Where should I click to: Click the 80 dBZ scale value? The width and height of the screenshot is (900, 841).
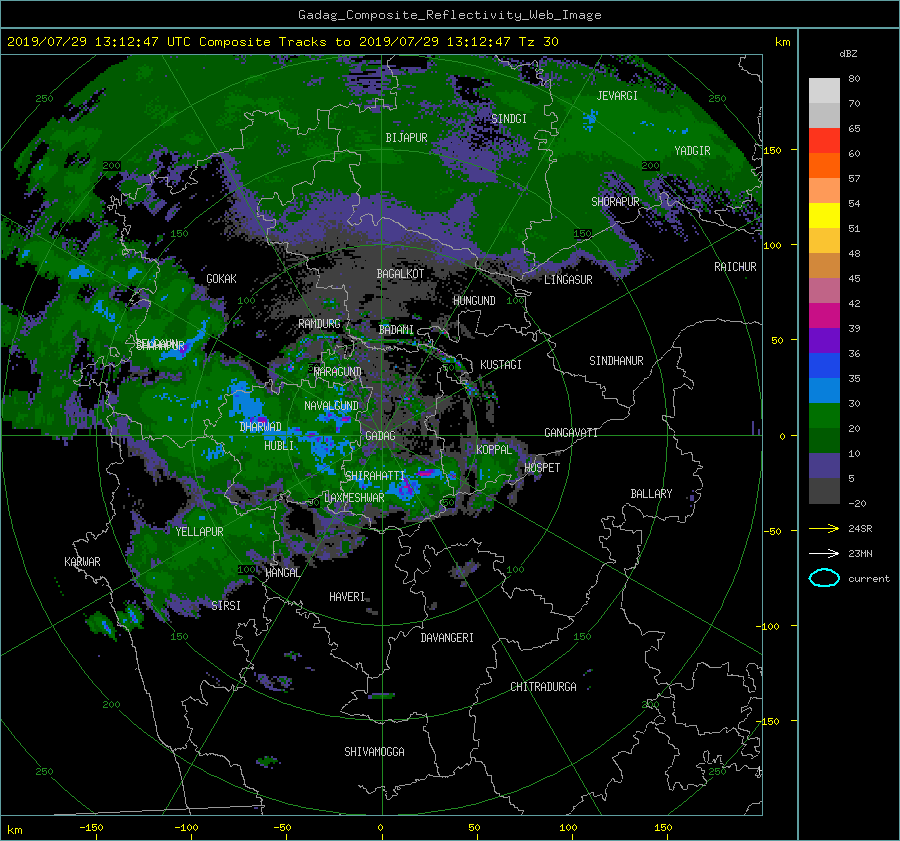(x=854, y=79)
